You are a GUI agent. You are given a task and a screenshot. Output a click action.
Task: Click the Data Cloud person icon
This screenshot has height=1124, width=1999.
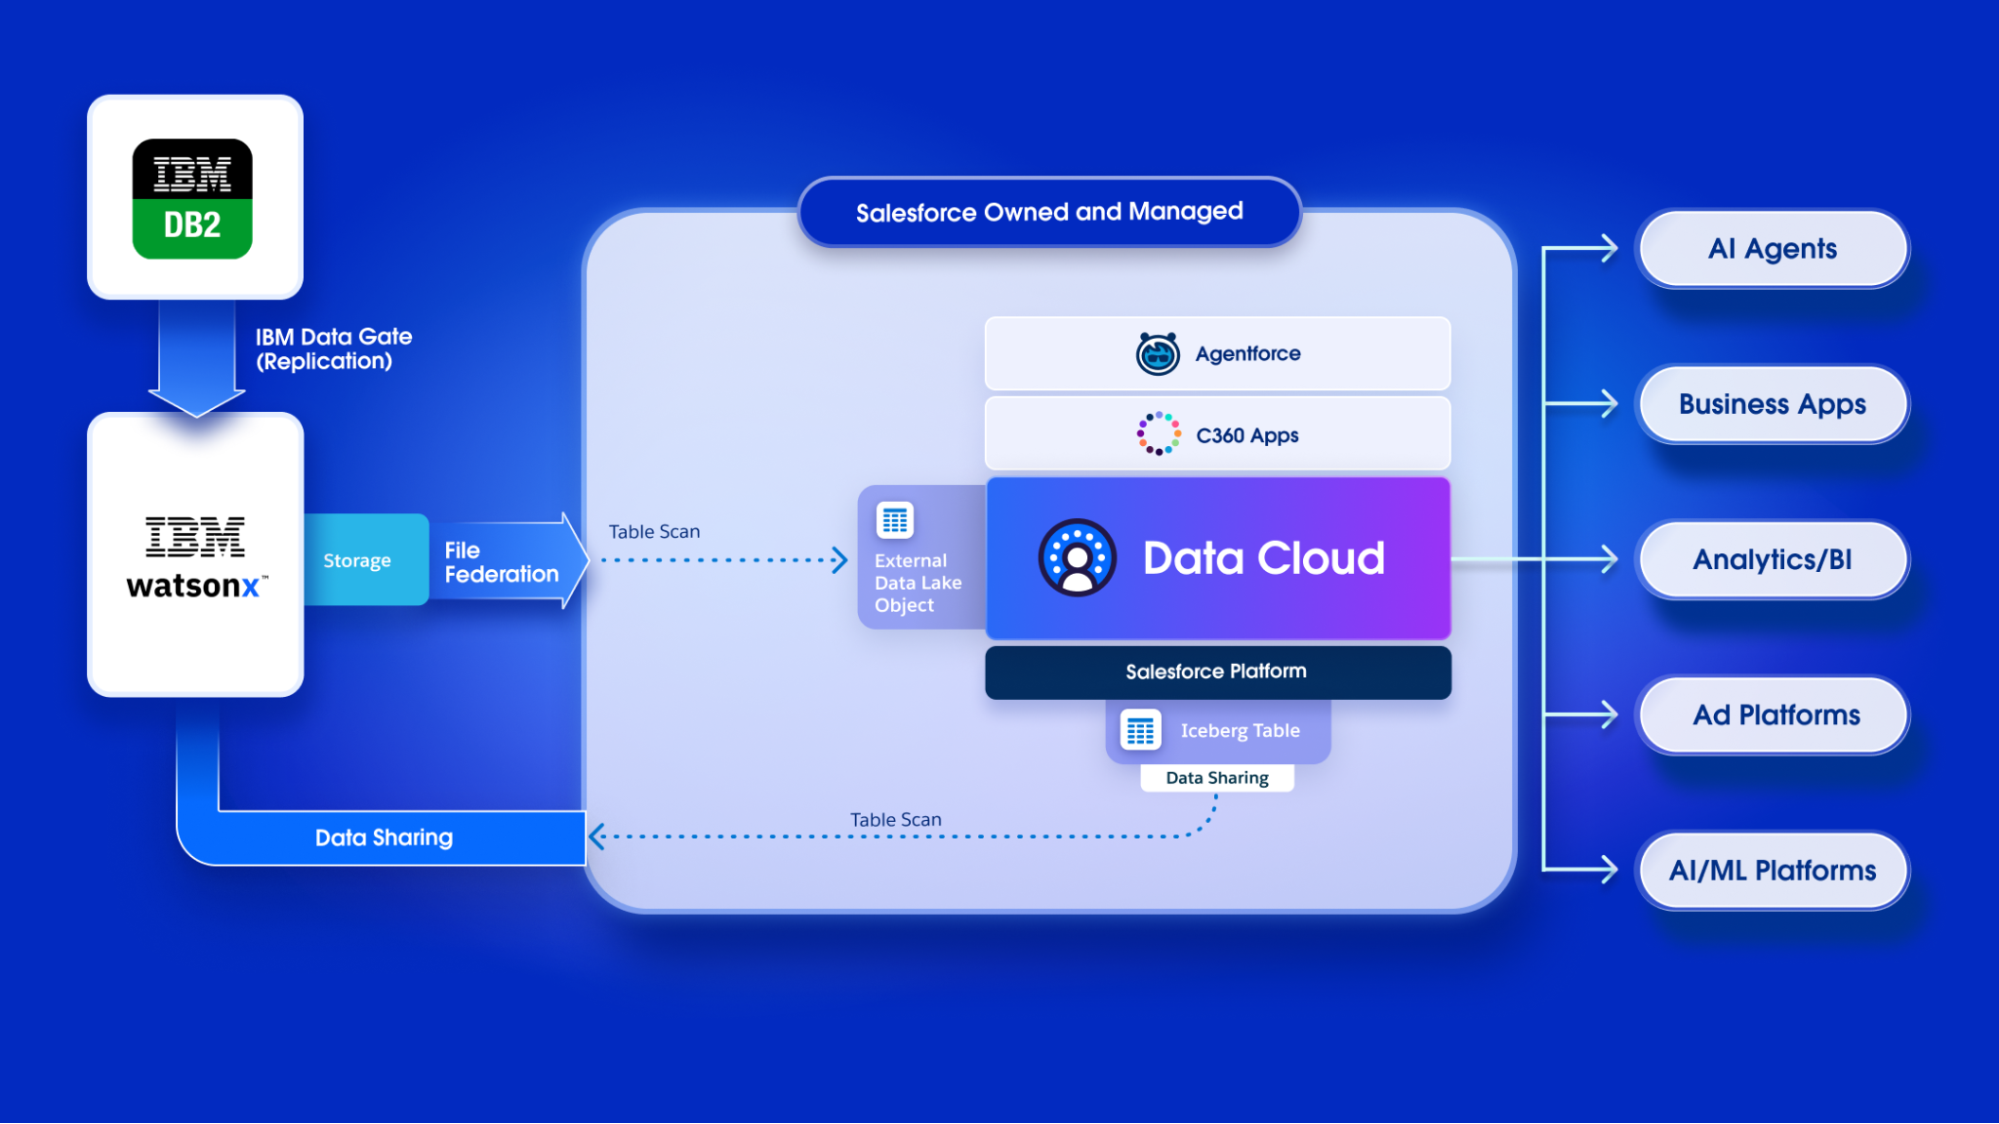pyautogui.click(x=1078, y=558)
